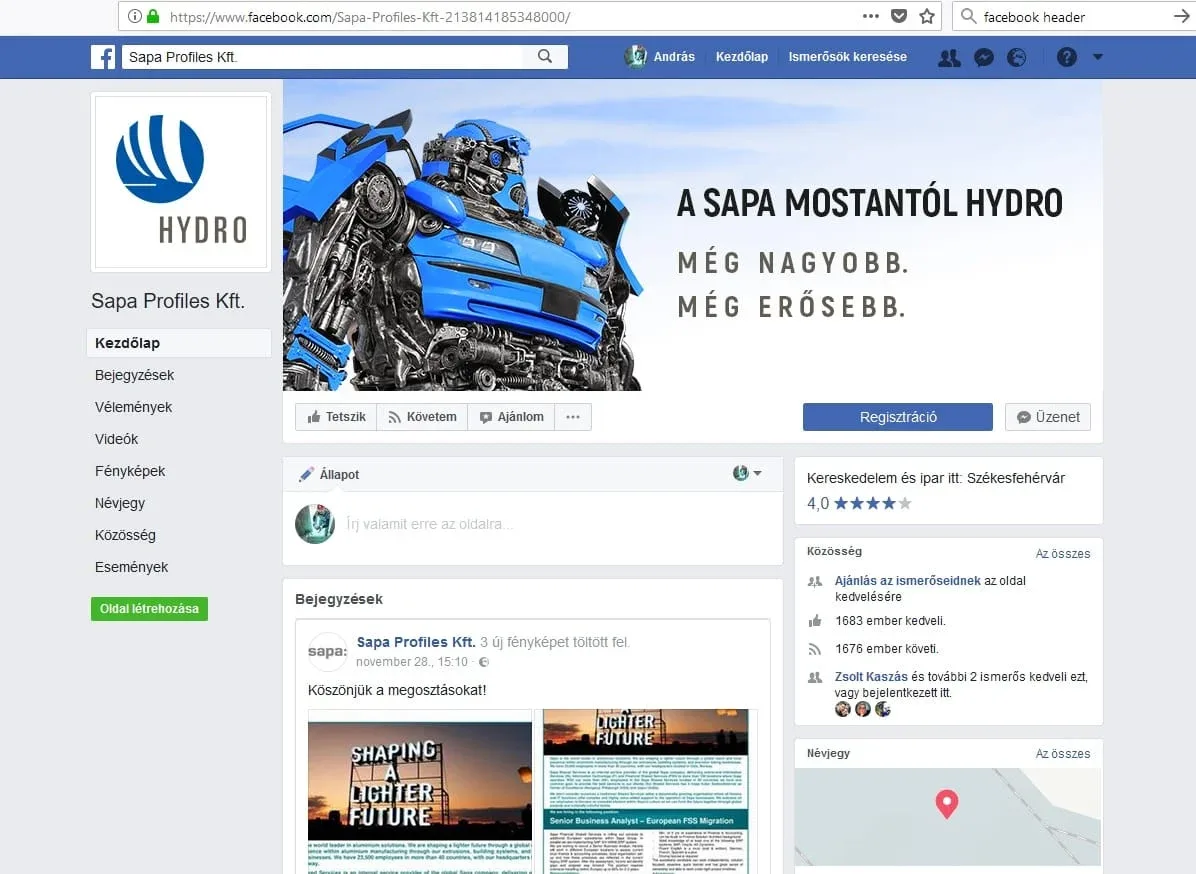Image resolution: width=1196 pixels, height=874 pixels.
Task: Click the András name link
Action: pos(674,56)
